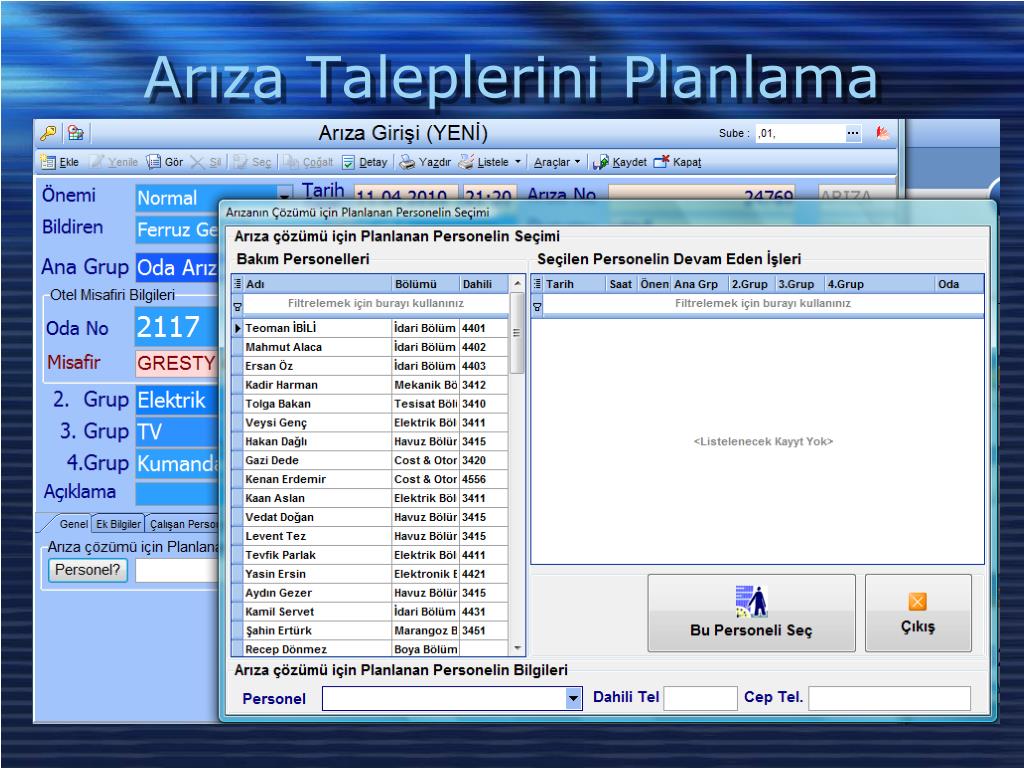Sort by the Tarih column header
This screenshot has height=768, width=1024.
click(574, 284)
